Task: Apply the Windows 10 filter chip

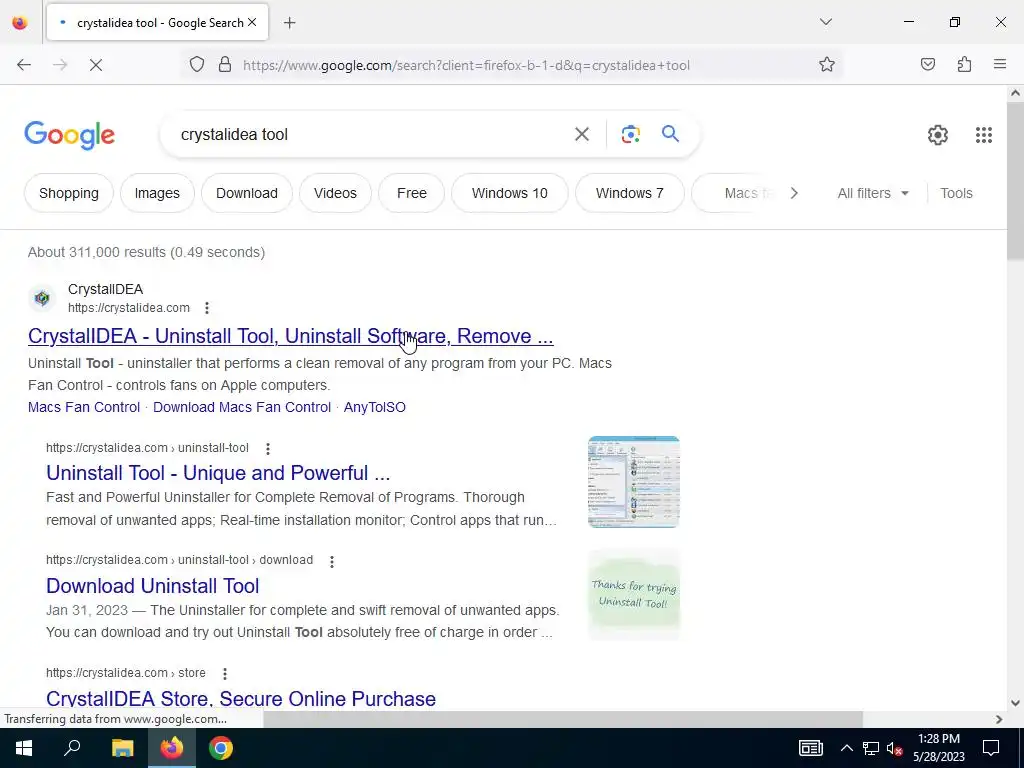Action: click(x=509, y=193)
